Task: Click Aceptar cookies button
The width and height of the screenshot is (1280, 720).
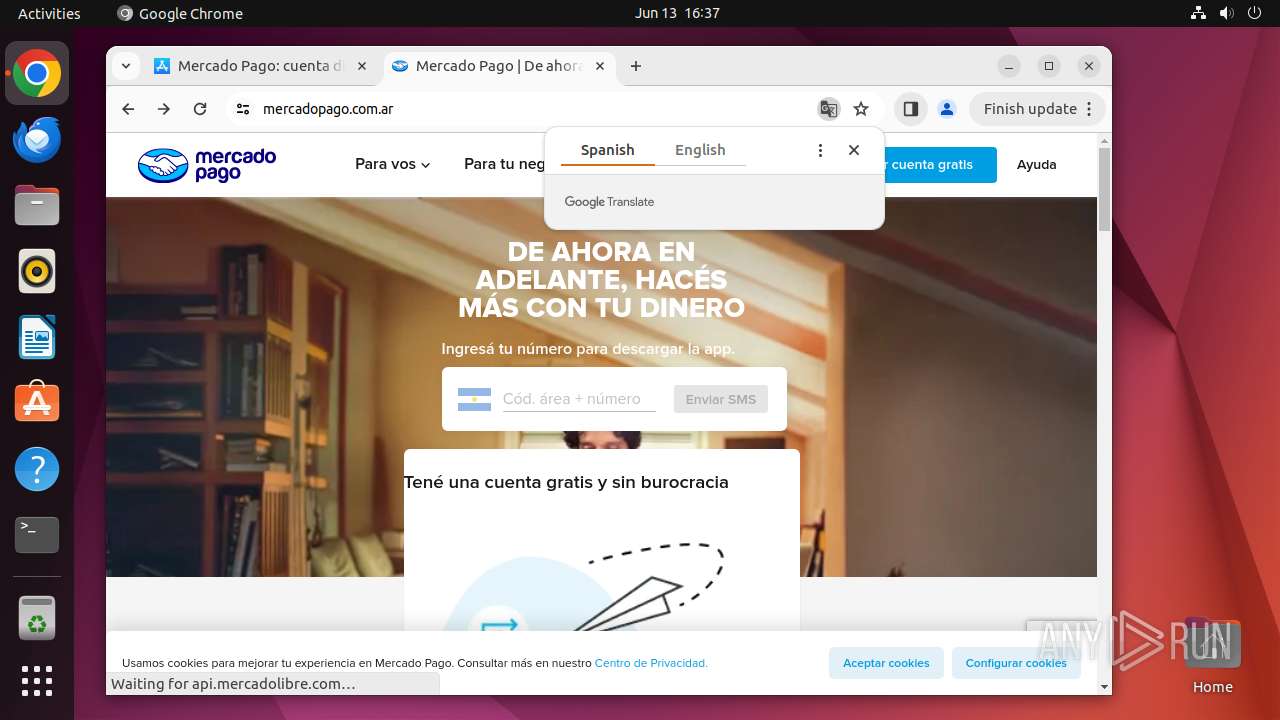Action: click(886, 663)
